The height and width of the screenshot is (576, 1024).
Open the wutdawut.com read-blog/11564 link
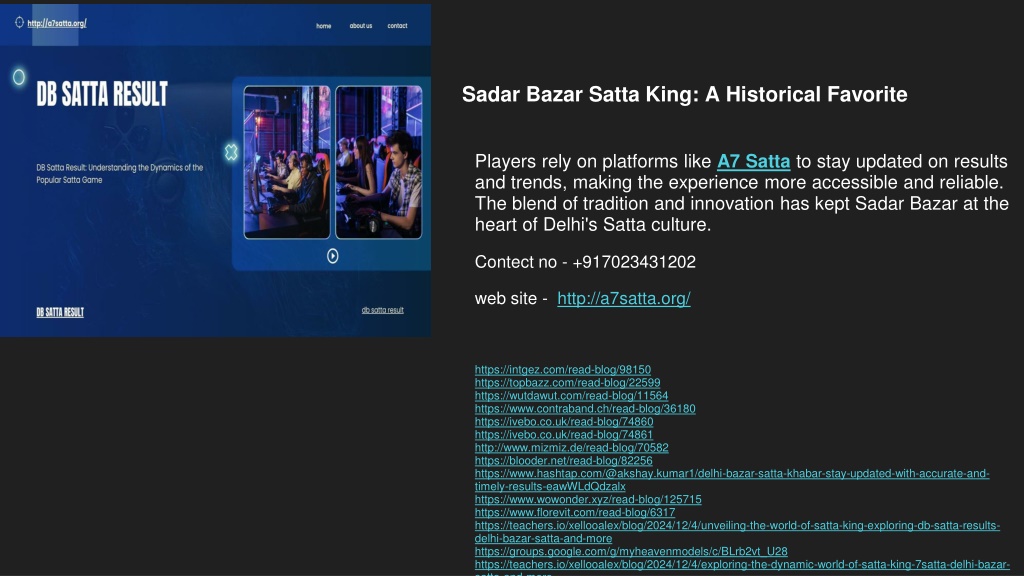pos(571,396)
